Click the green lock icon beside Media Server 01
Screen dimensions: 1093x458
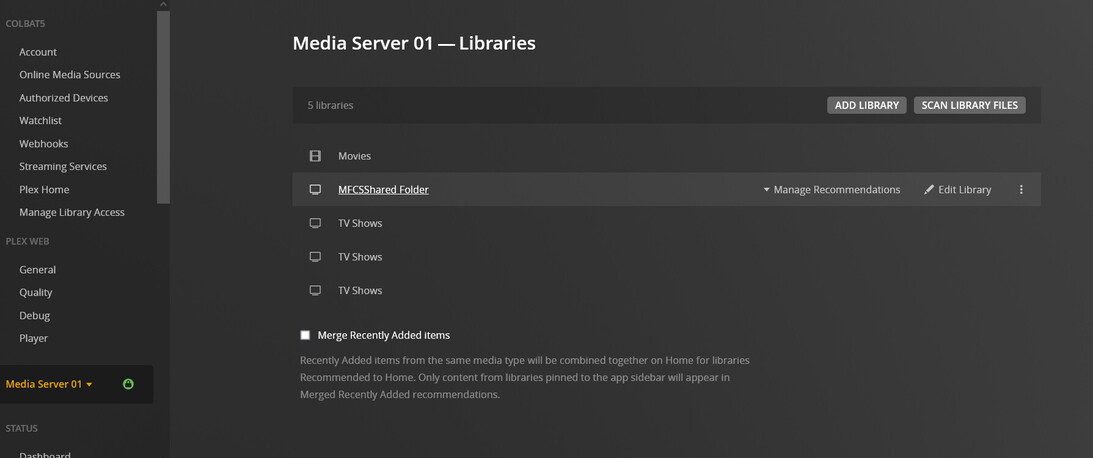[128, 384]
